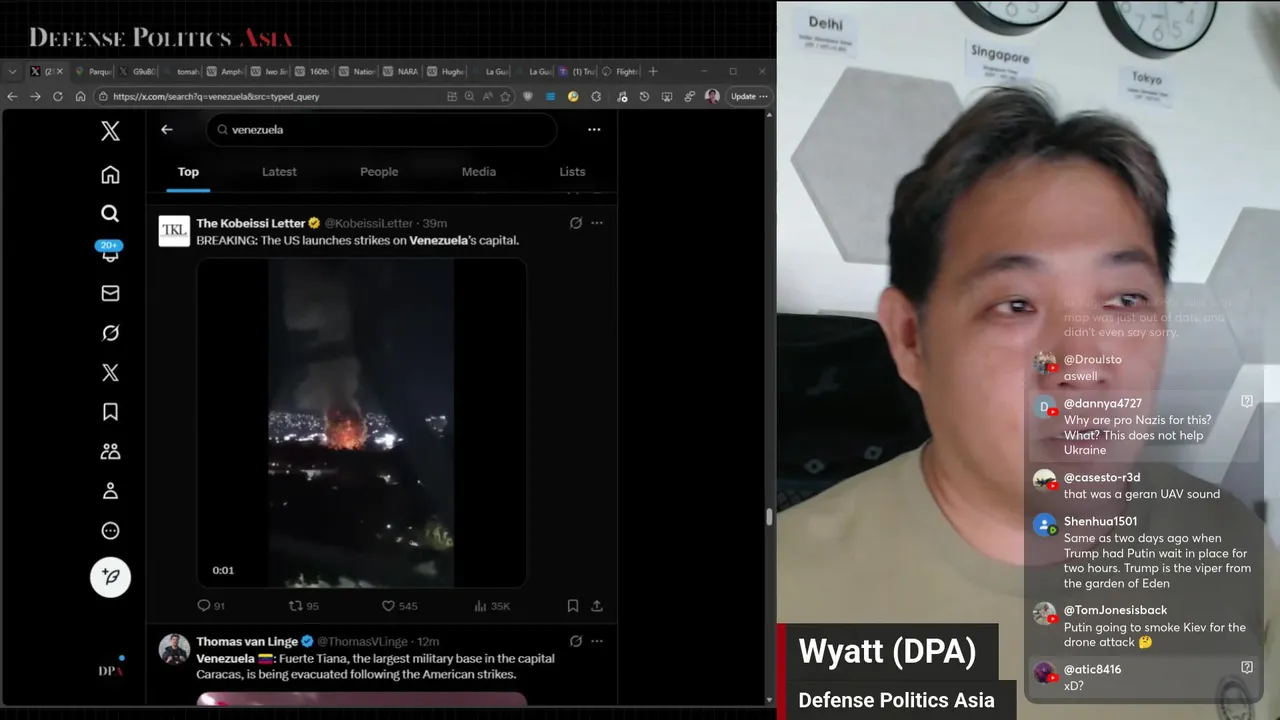
Task: Open the more menu on Thomas van Linge post
Action: tap(597, 641)
